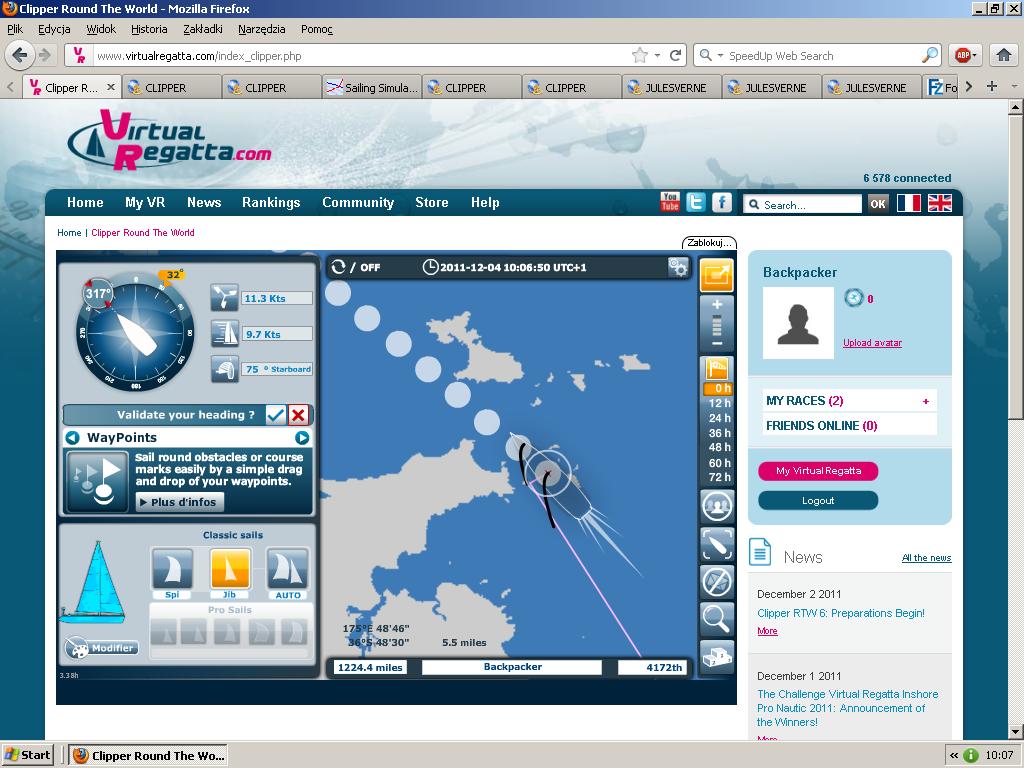
Task: Click the Logout button
Action: coord(818,500)
